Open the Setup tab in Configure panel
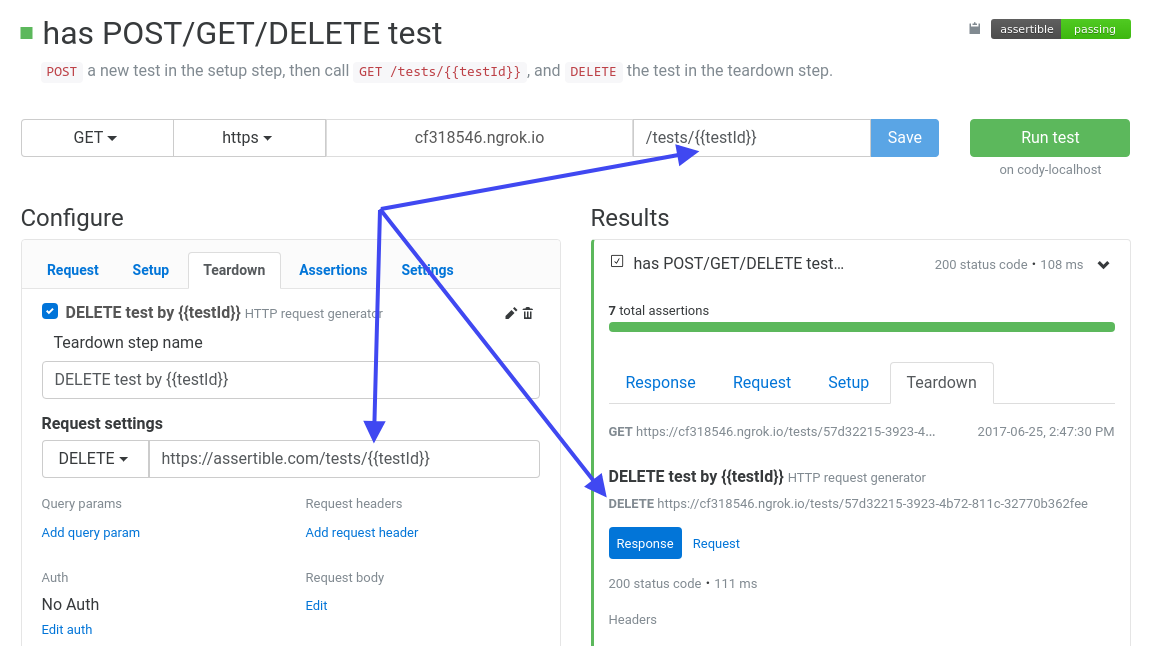 [x=151, y=270]
